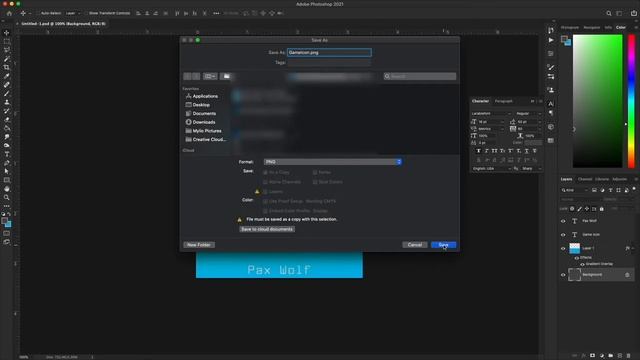This screenshot has height=360, width=640.
Task: Hide the Game Icon text layer
Action: (x=563, y=235)
